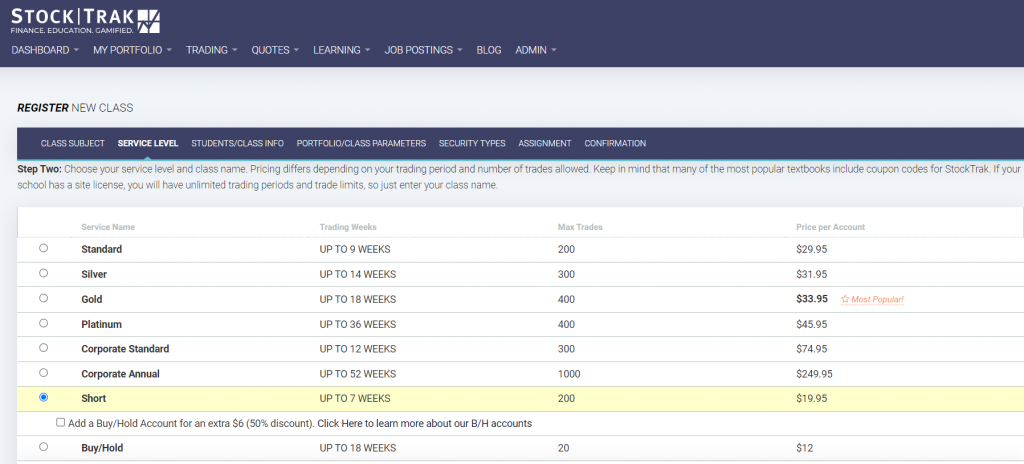Screen dimensions: 1024x464
Task: Click the Most Popular star icon
Action: pos(845,299)
